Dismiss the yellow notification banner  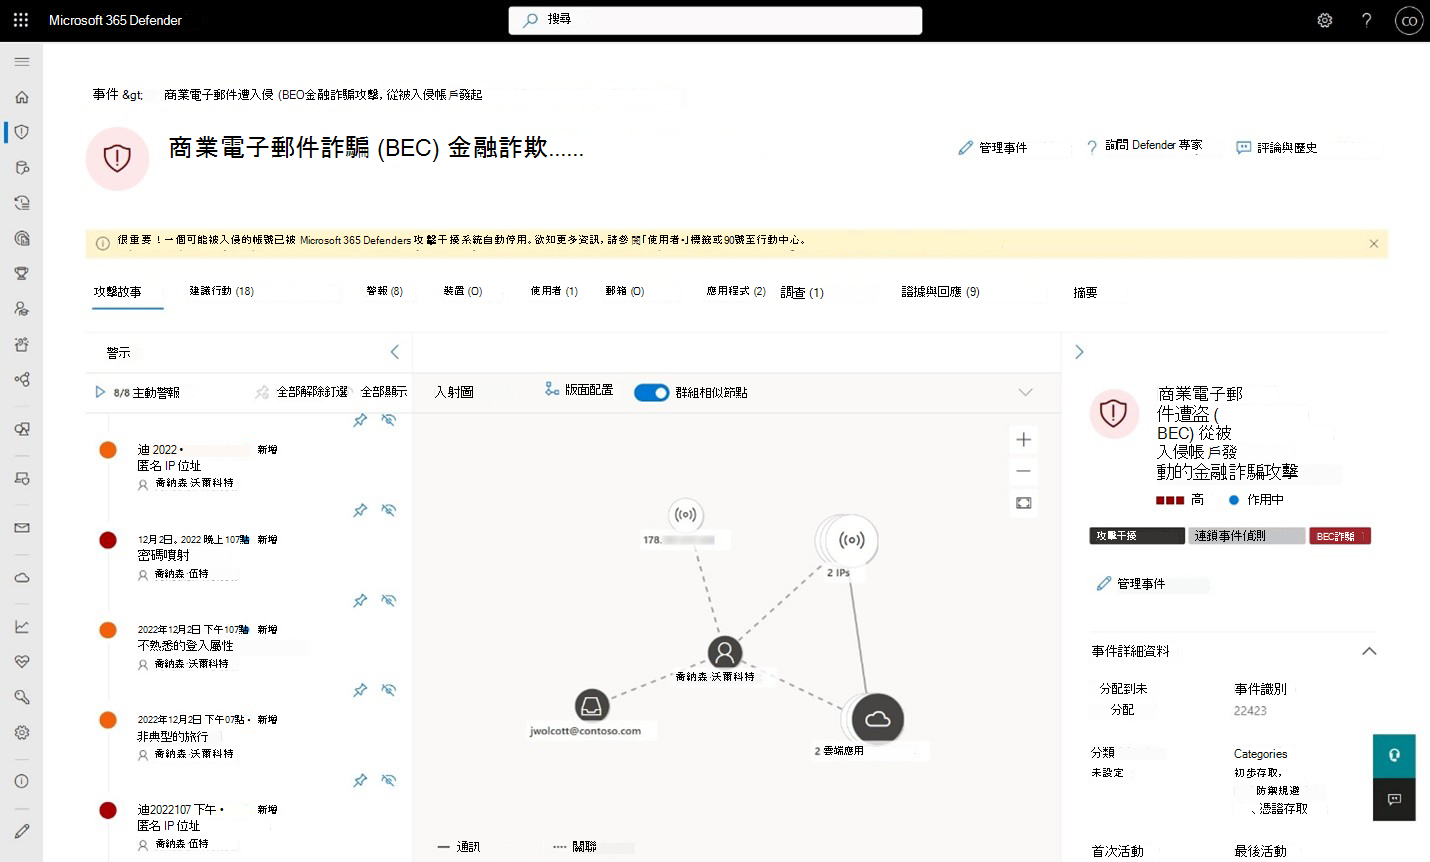point(1373,243)
